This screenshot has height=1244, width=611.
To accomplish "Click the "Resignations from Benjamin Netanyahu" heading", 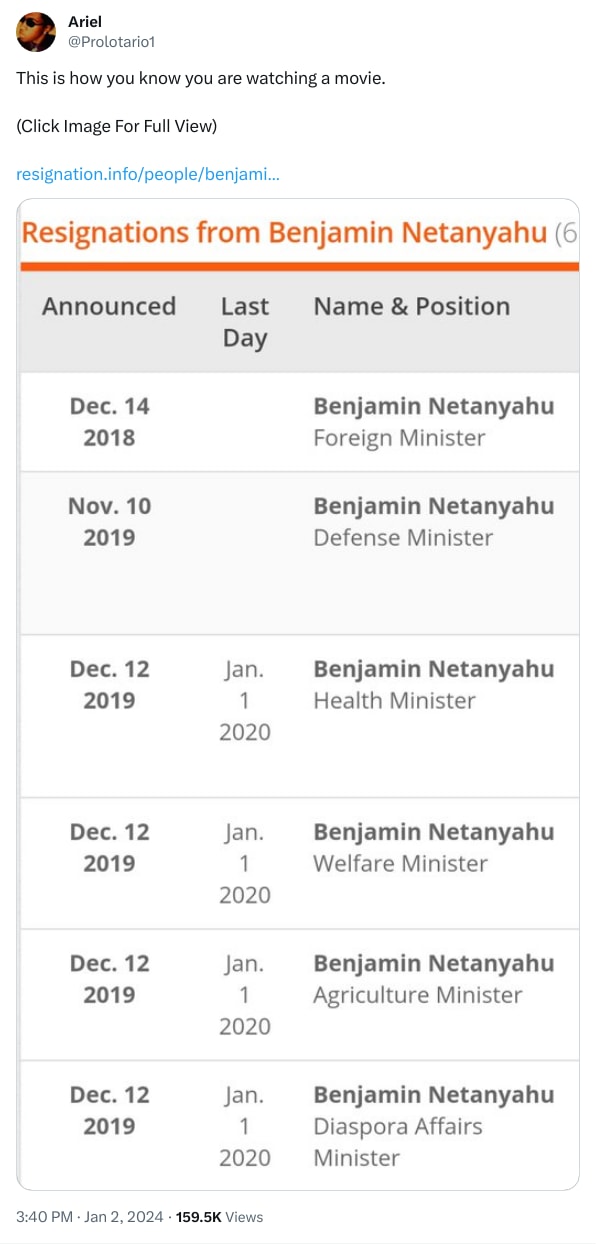I will click(x=285, y=233).
